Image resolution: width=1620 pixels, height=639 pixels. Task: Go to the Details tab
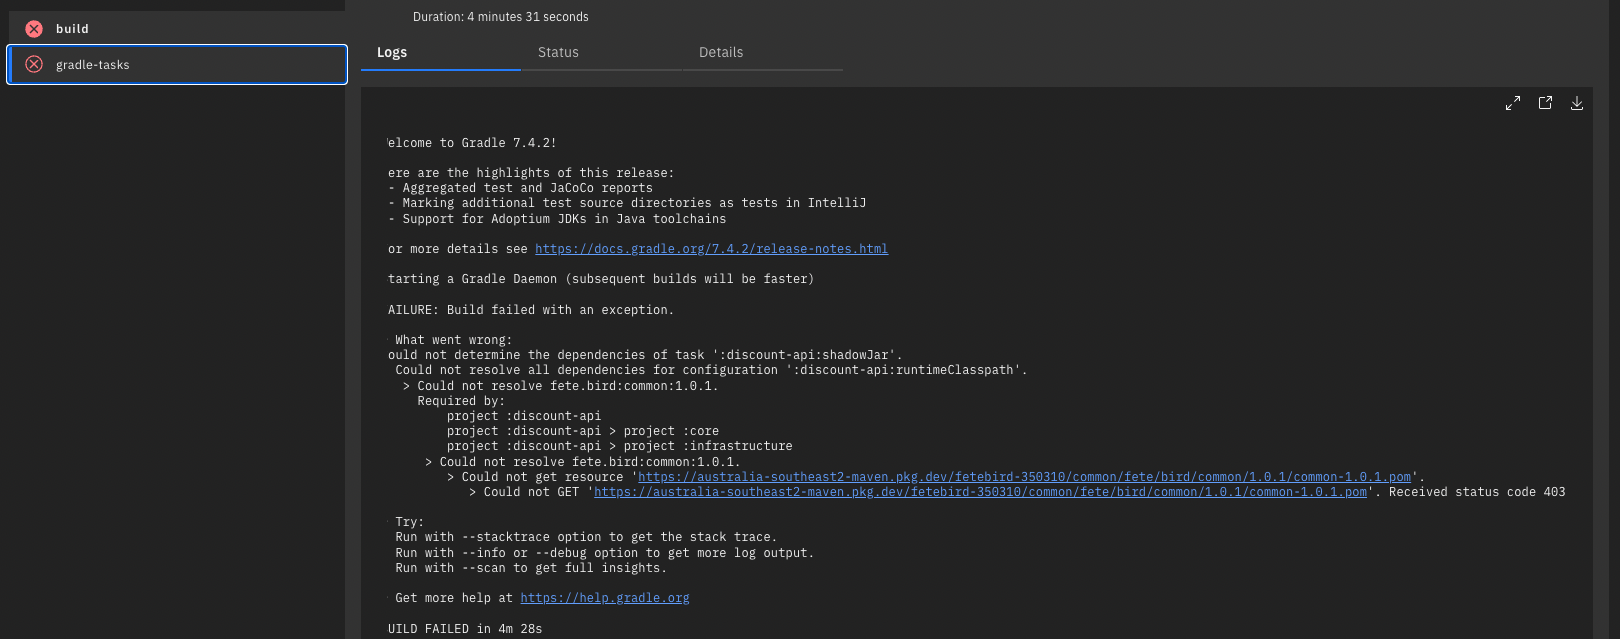721,53
